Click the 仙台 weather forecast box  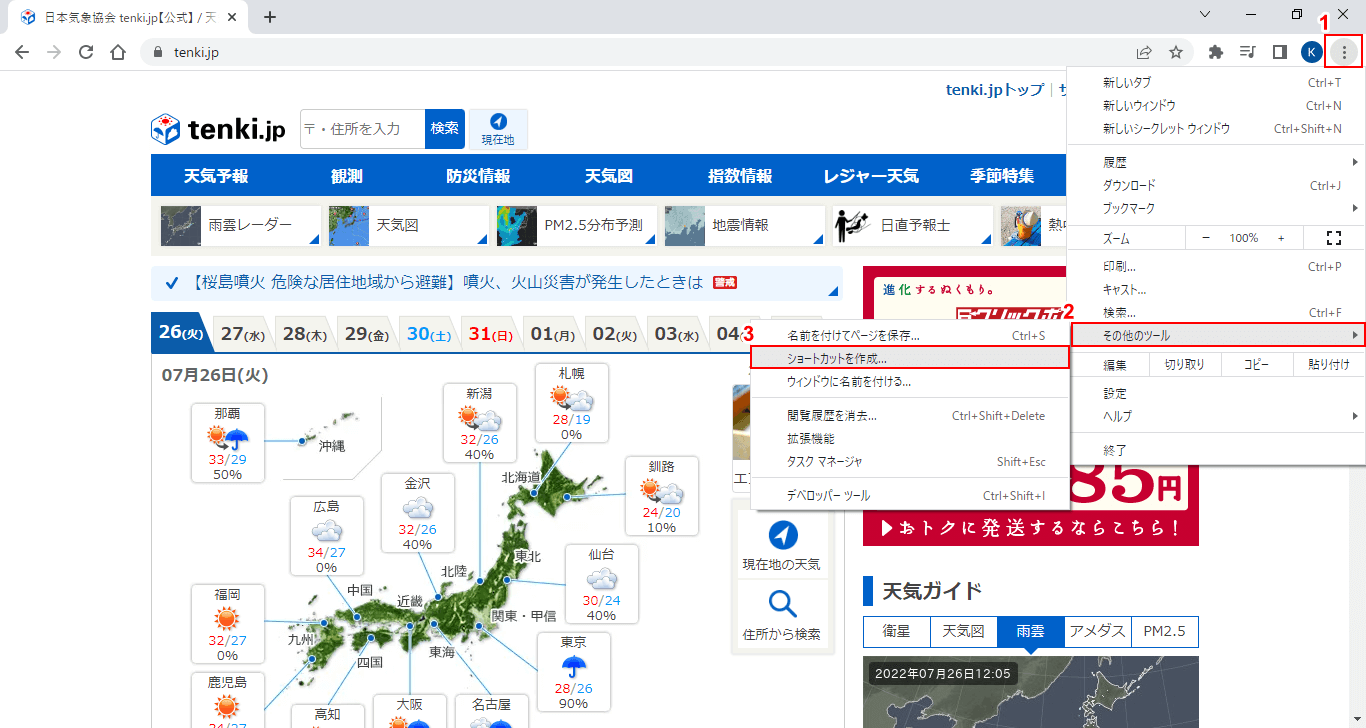pos(601,584)
